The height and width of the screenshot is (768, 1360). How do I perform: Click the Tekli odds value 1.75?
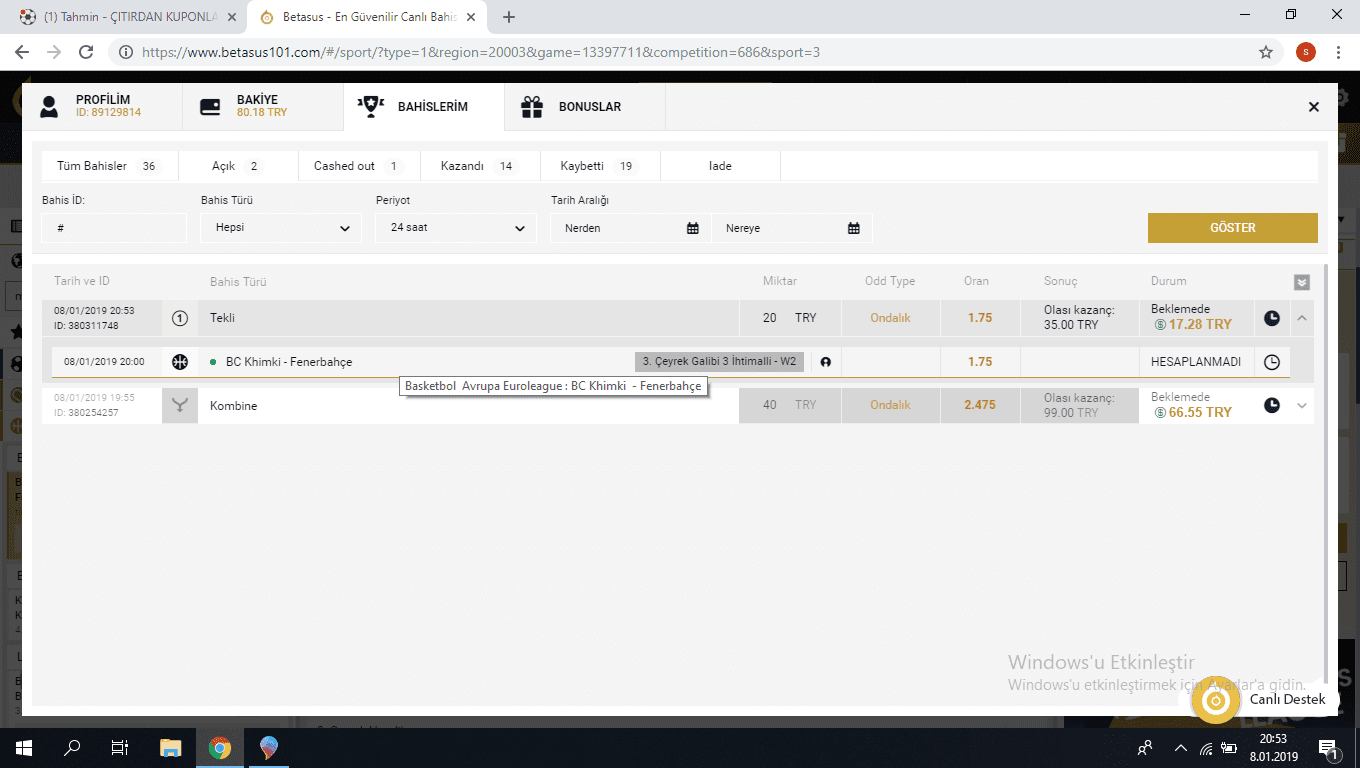[x=980, y=318]
